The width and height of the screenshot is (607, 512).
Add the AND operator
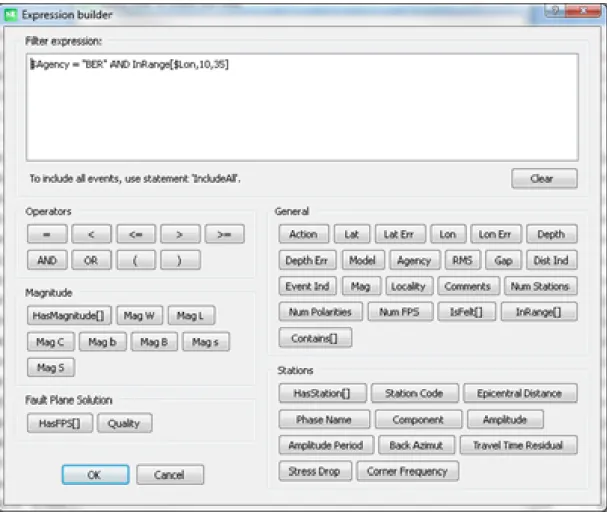click(x=47, y=260)
